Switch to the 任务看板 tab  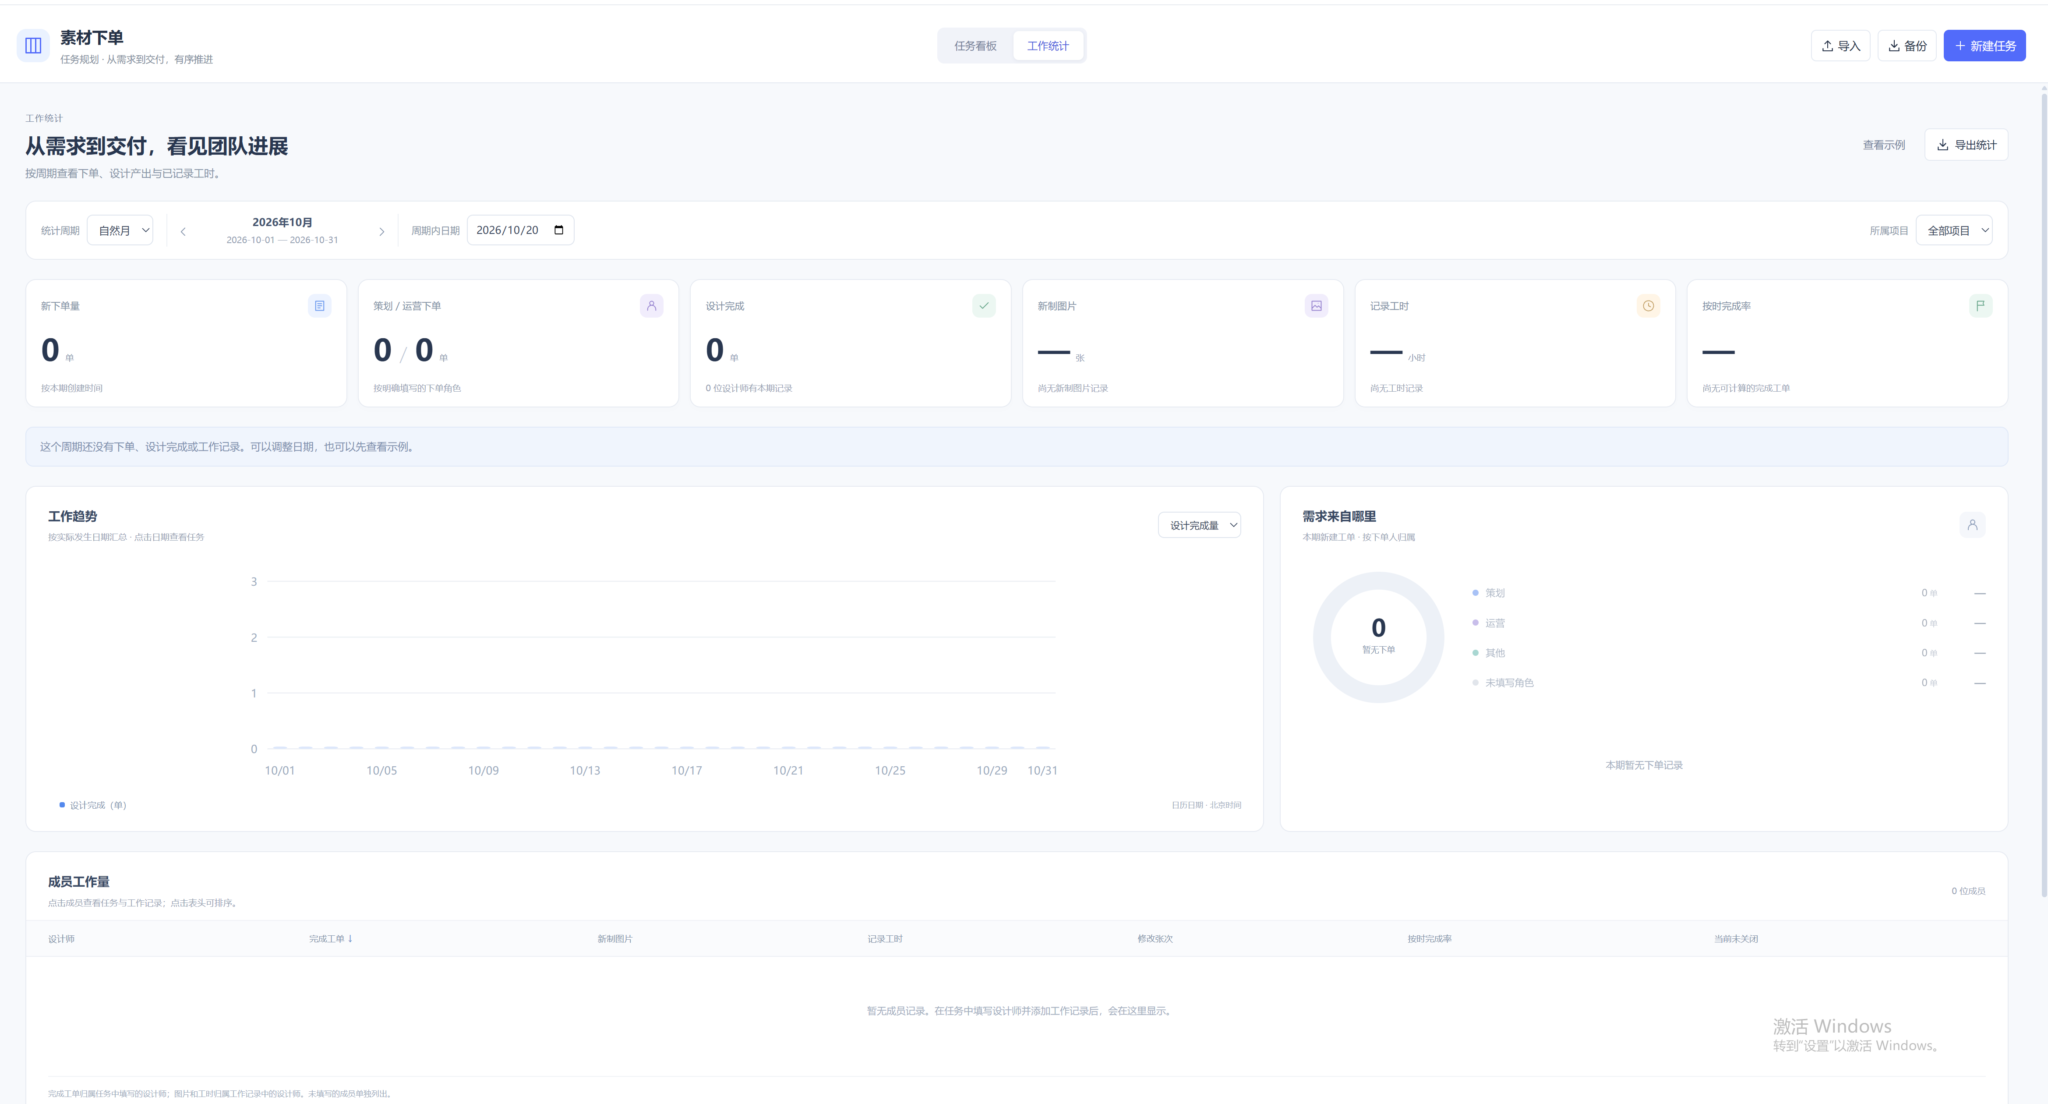click(x=975, y=46)
